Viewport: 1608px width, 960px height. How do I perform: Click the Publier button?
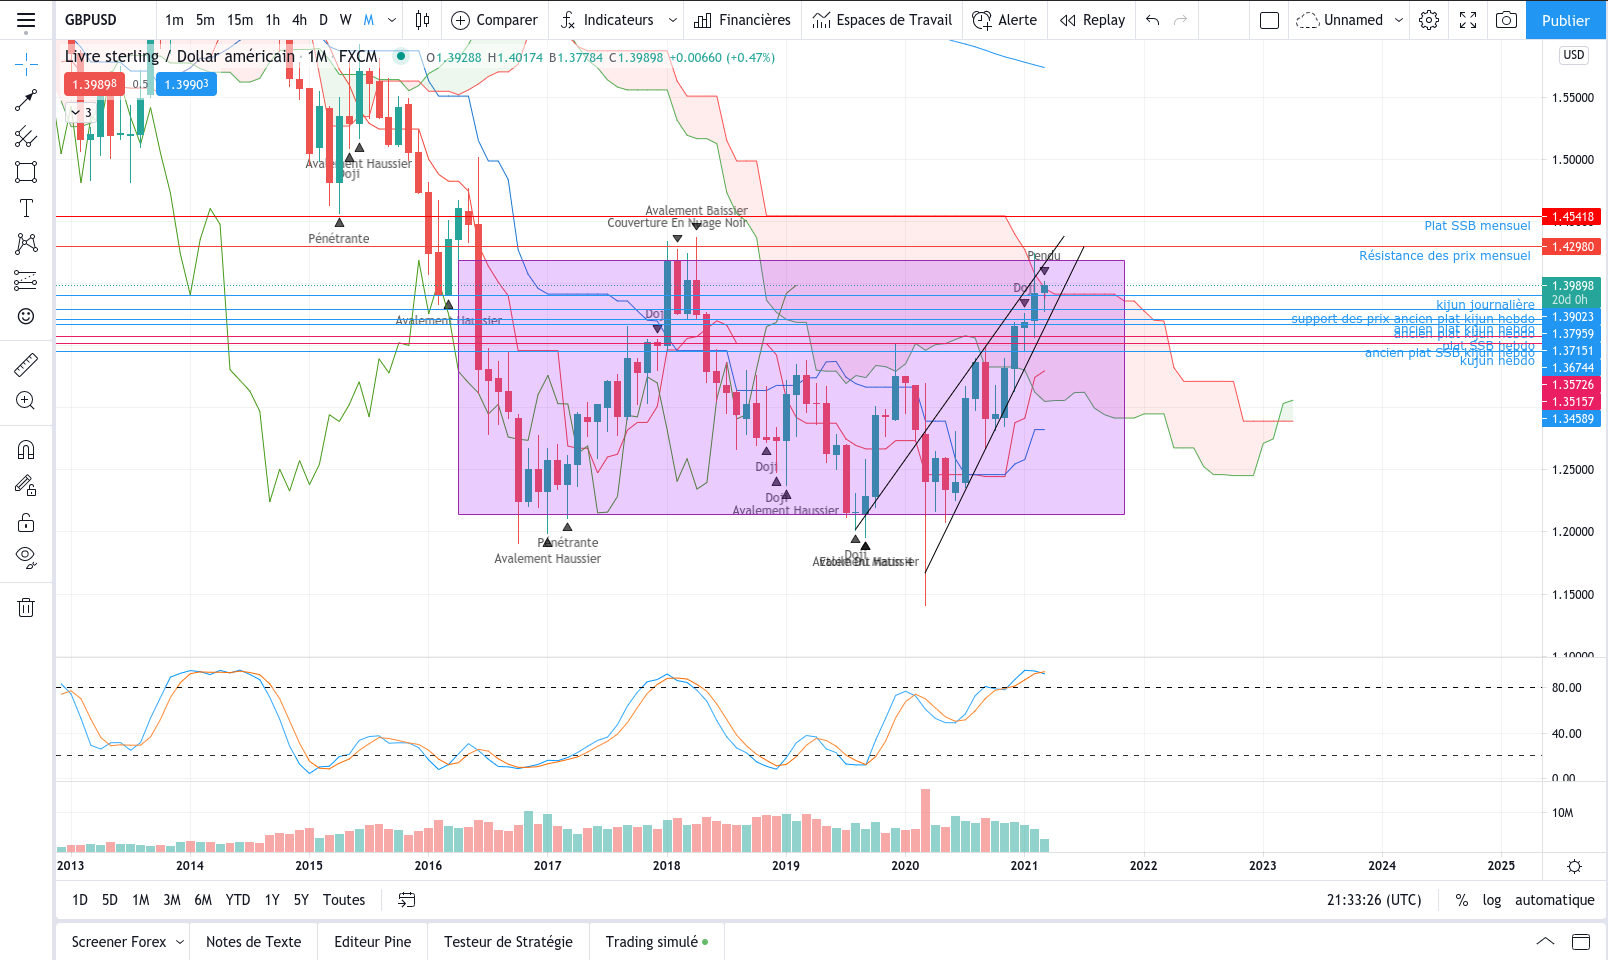click(1566, 20)
